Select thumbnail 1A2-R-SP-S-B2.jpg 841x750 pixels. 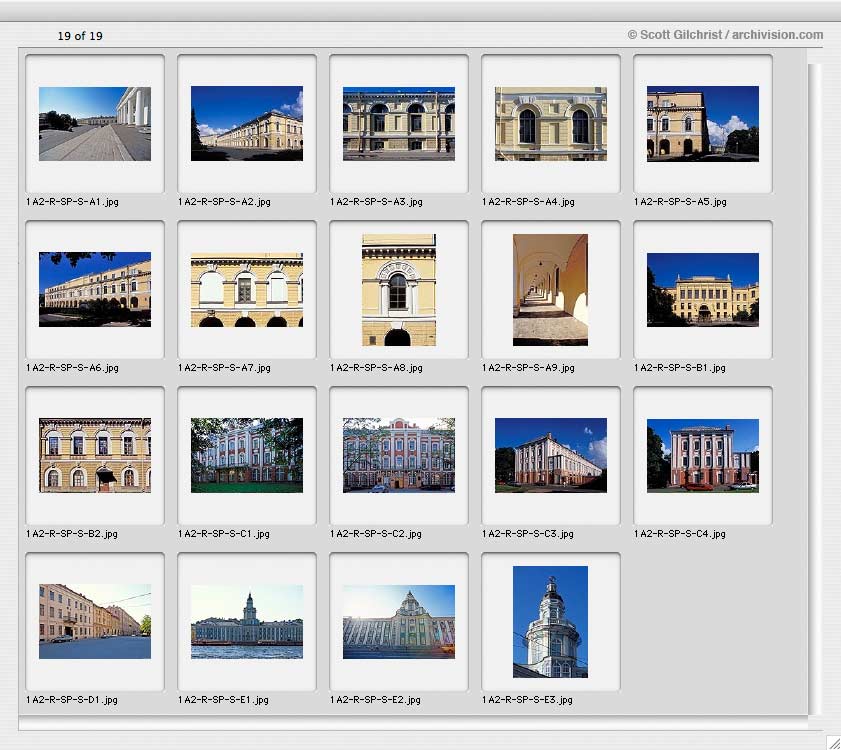[x=95, y=455]
